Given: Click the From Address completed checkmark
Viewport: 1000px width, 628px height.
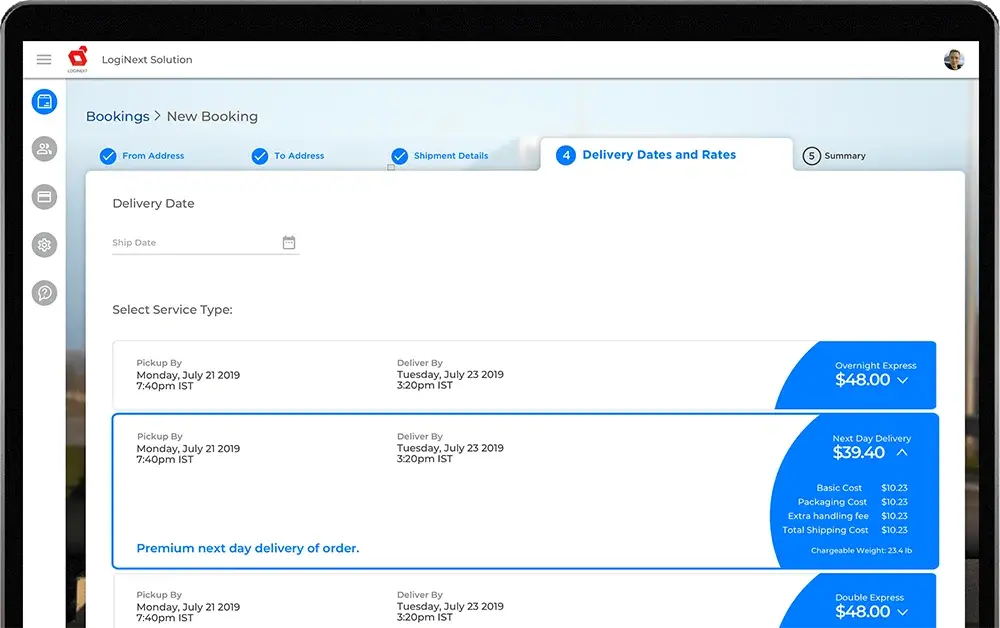Looking at the screenshot, I should pyautogui.click(x=108, y=156).
